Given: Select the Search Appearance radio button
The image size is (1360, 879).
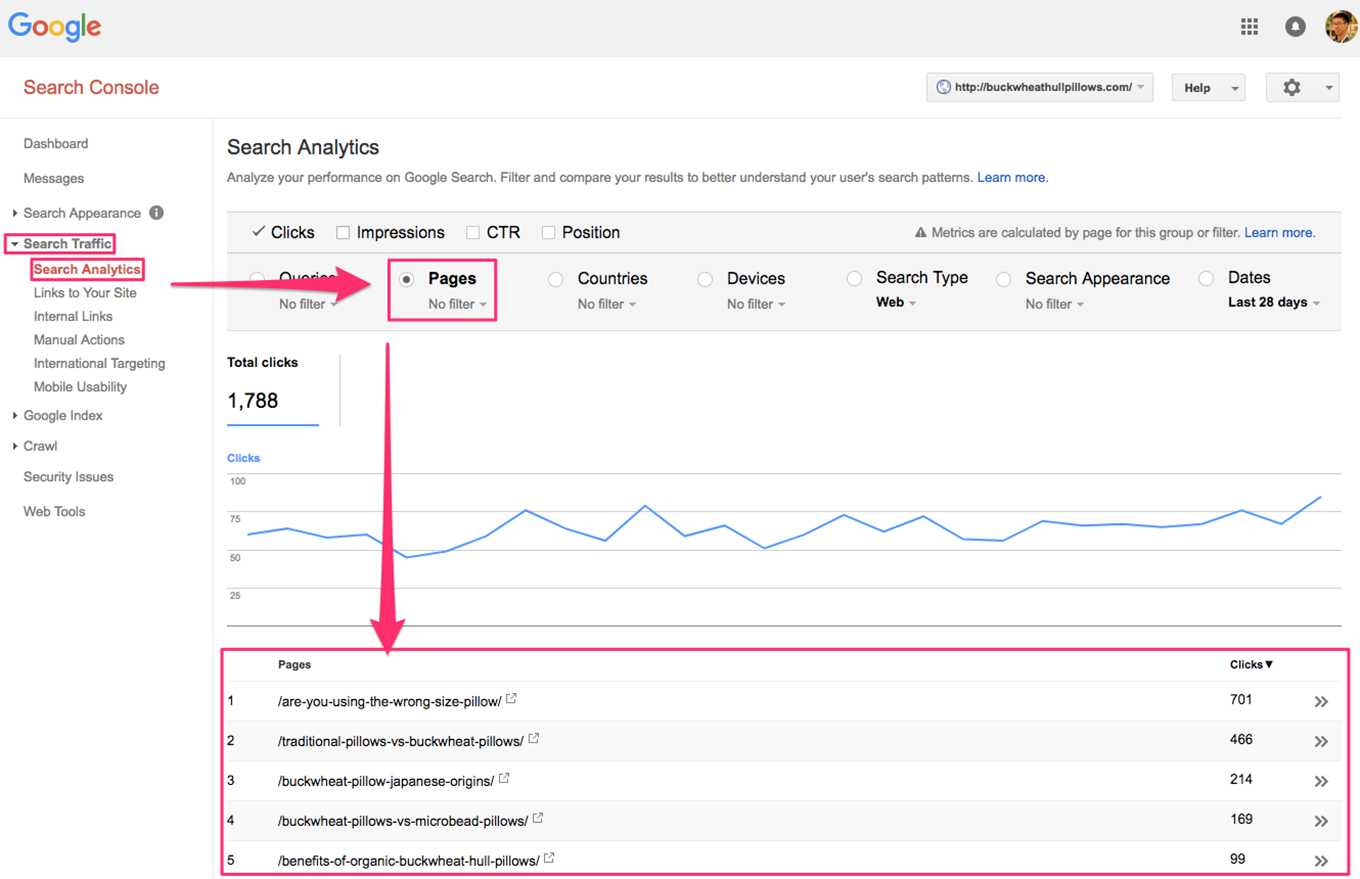Looking at the screenshot, I should click(1004, 280).
